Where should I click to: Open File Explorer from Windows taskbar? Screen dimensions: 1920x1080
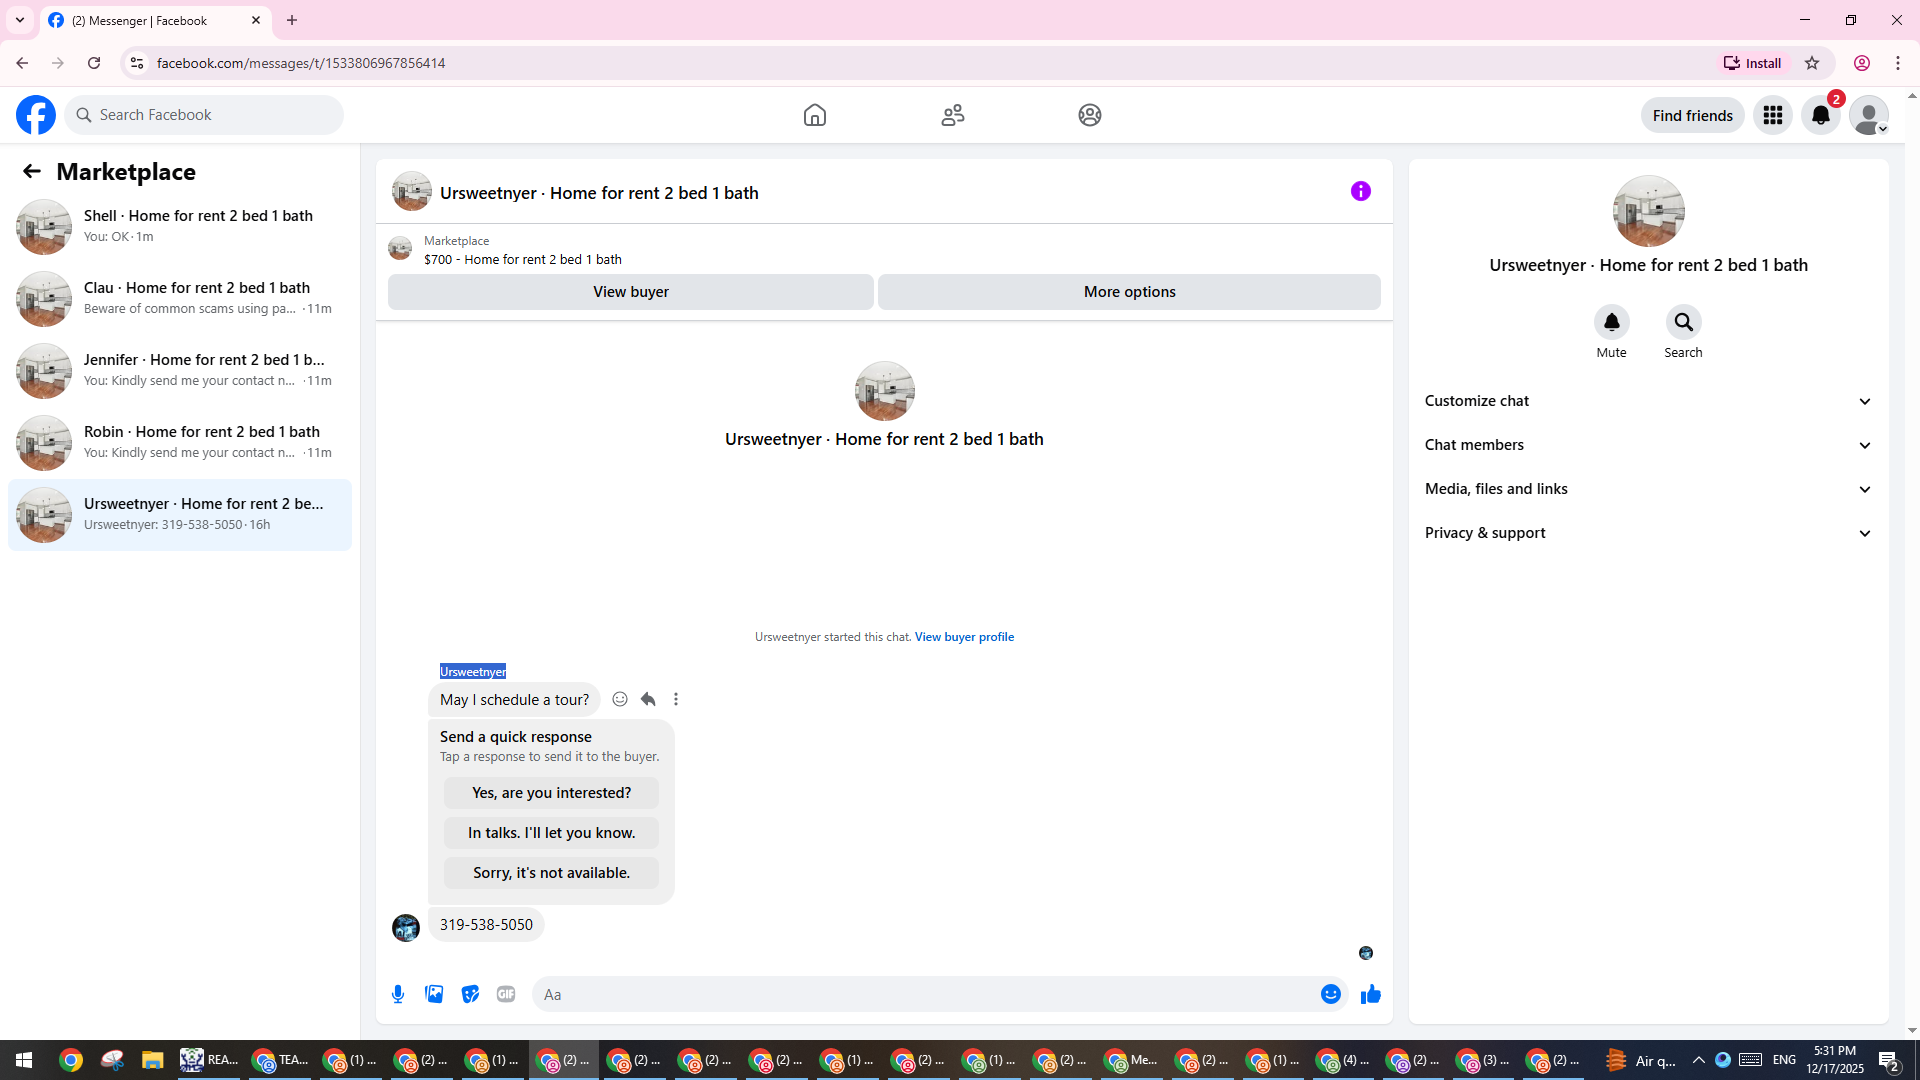[152, 1060]
